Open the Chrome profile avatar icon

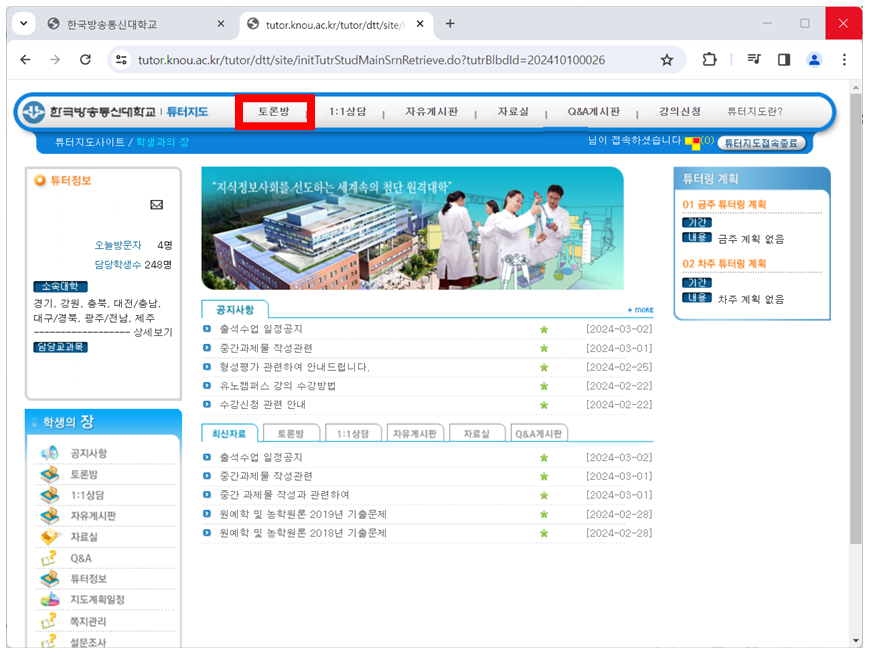click(814, 59)
